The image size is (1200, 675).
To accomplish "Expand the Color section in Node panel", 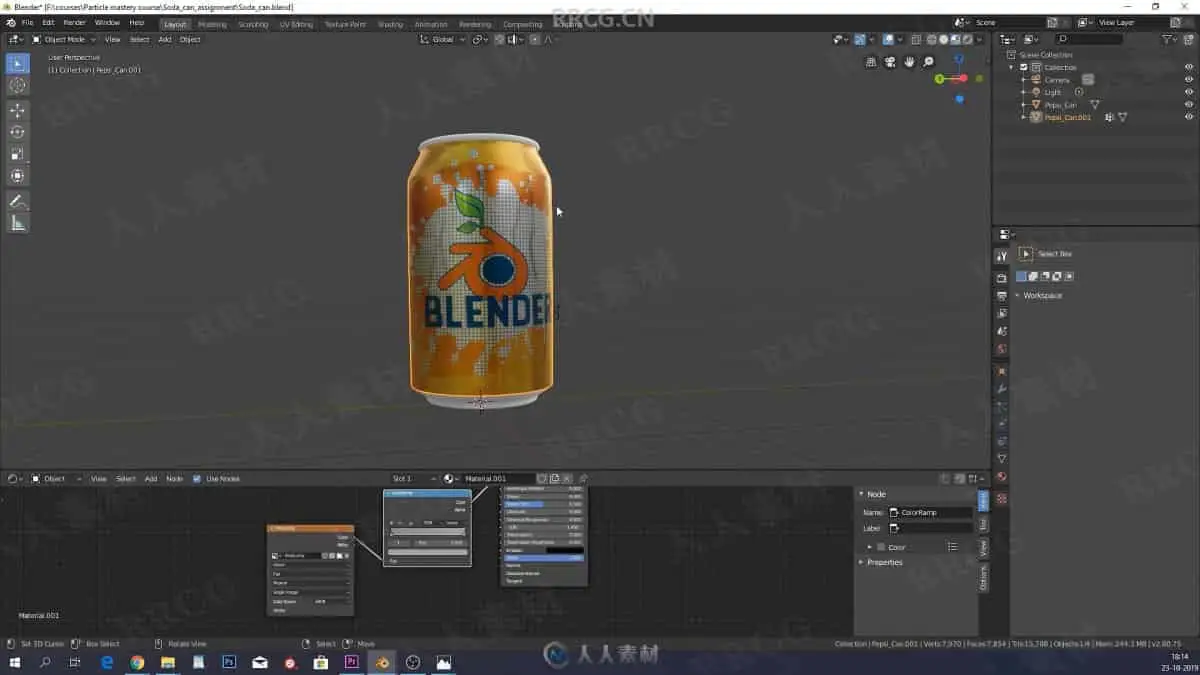I will click(870, 547).
